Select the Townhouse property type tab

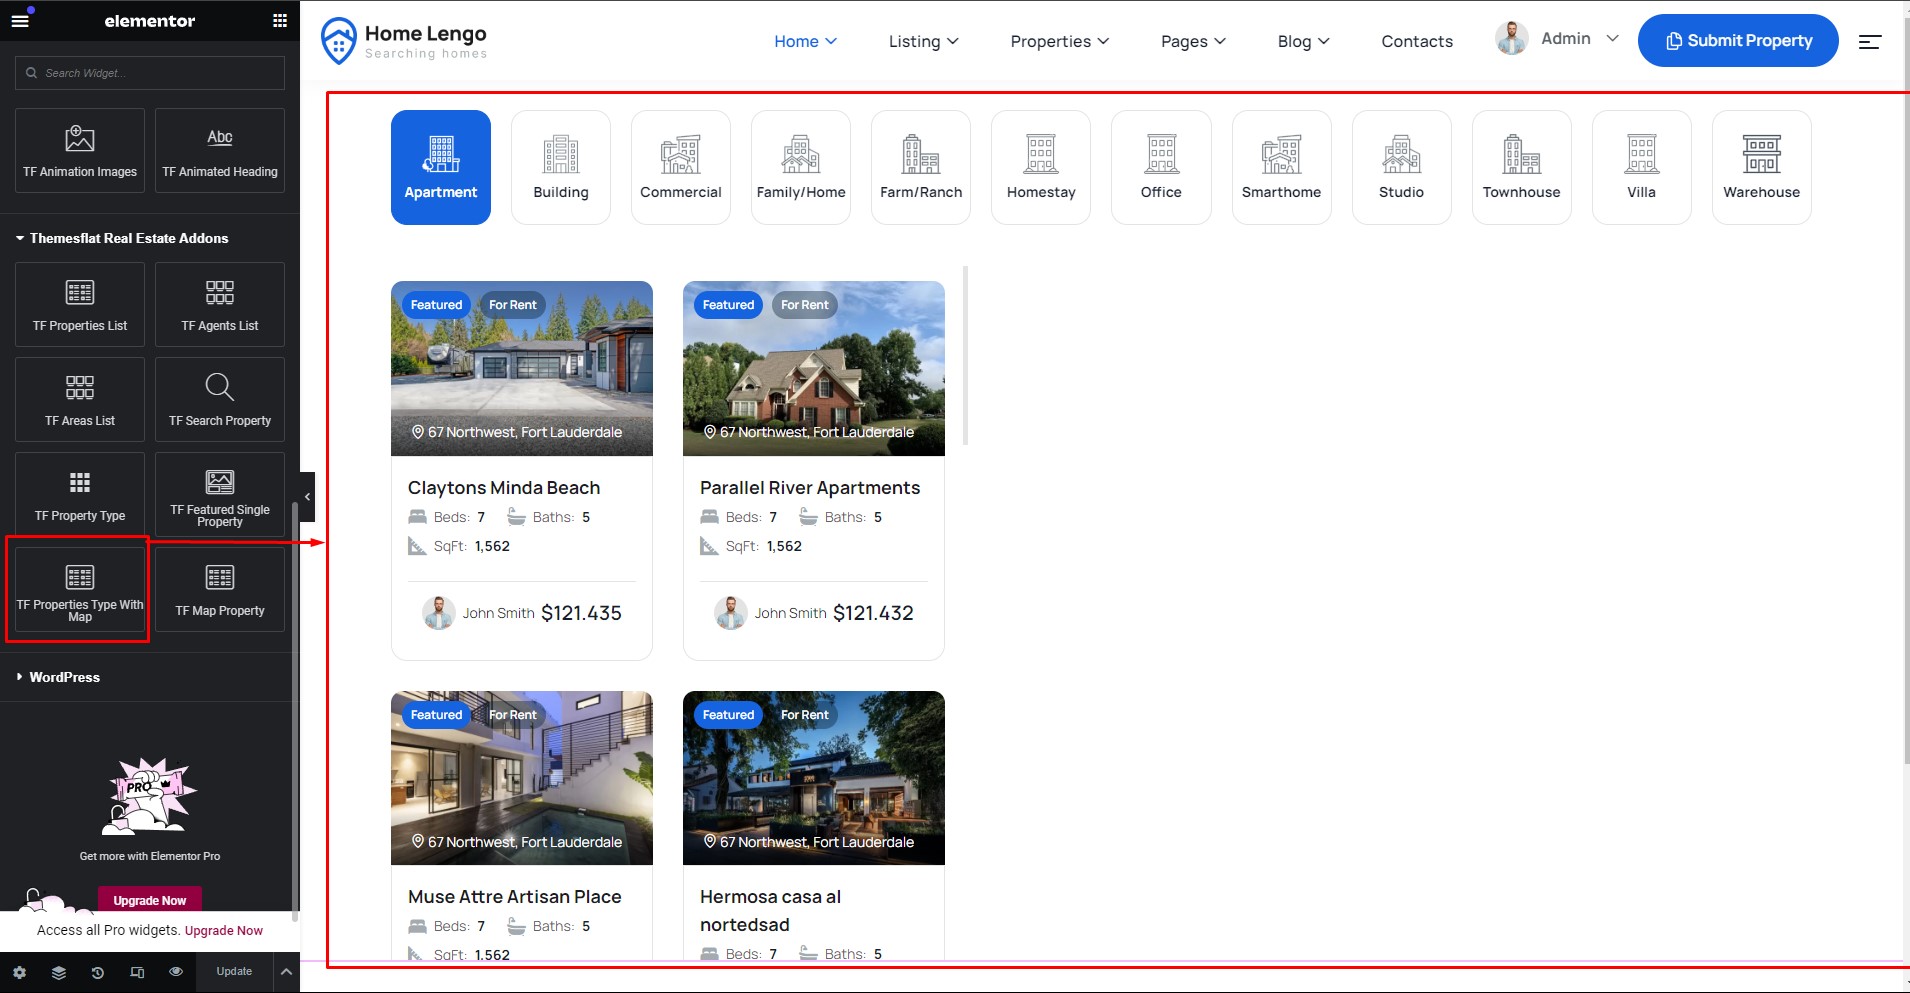(1522, 167)
